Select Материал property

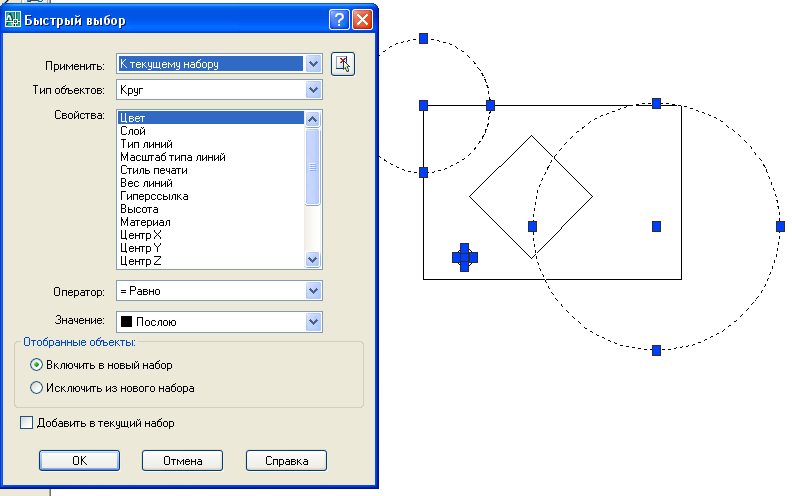pyautogui.click(x=211, y=222)
